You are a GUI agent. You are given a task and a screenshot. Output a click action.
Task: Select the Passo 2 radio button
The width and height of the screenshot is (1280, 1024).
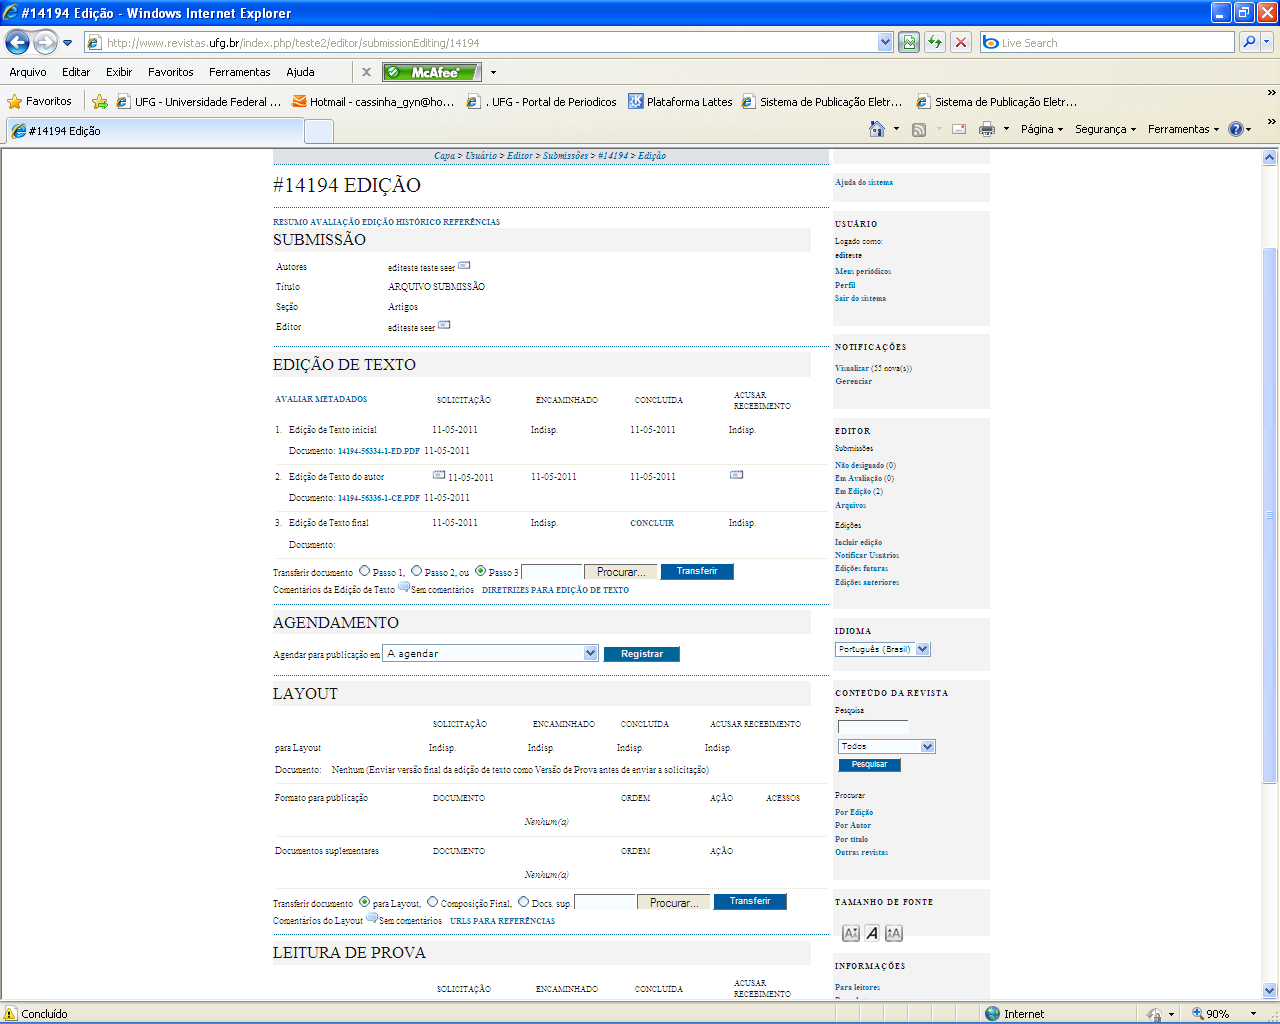click(x=416, y=571)
